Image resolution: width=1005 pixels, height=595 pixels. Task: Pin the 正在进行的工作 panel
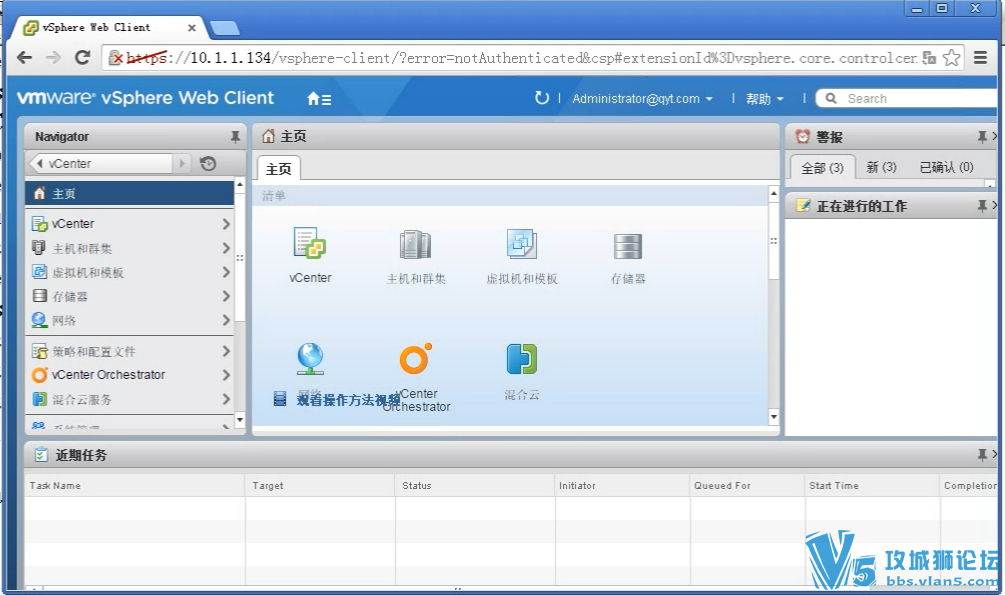(983, 206)
